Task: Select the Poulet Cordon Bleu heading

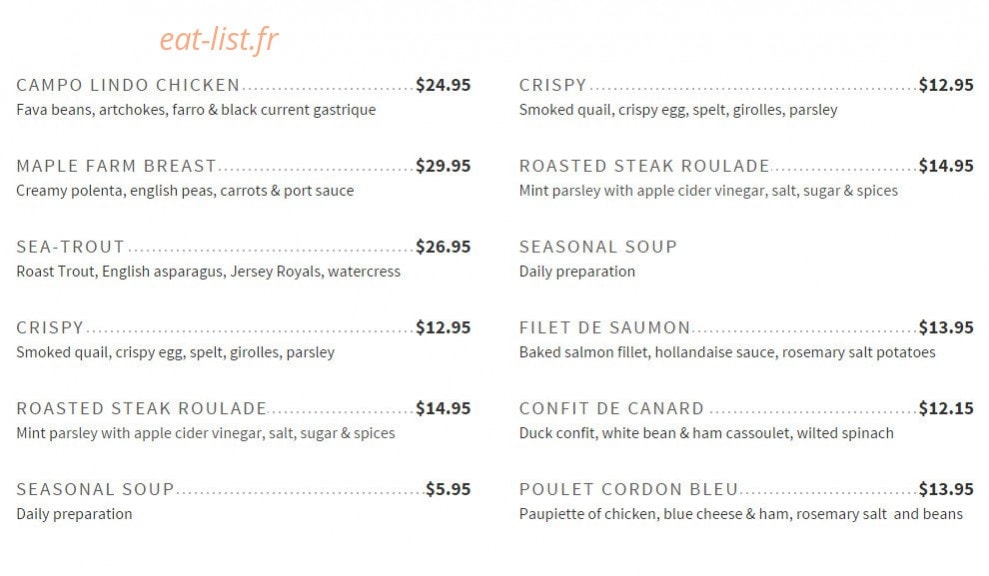Action: pyautogui.click(x=629, y=489)
